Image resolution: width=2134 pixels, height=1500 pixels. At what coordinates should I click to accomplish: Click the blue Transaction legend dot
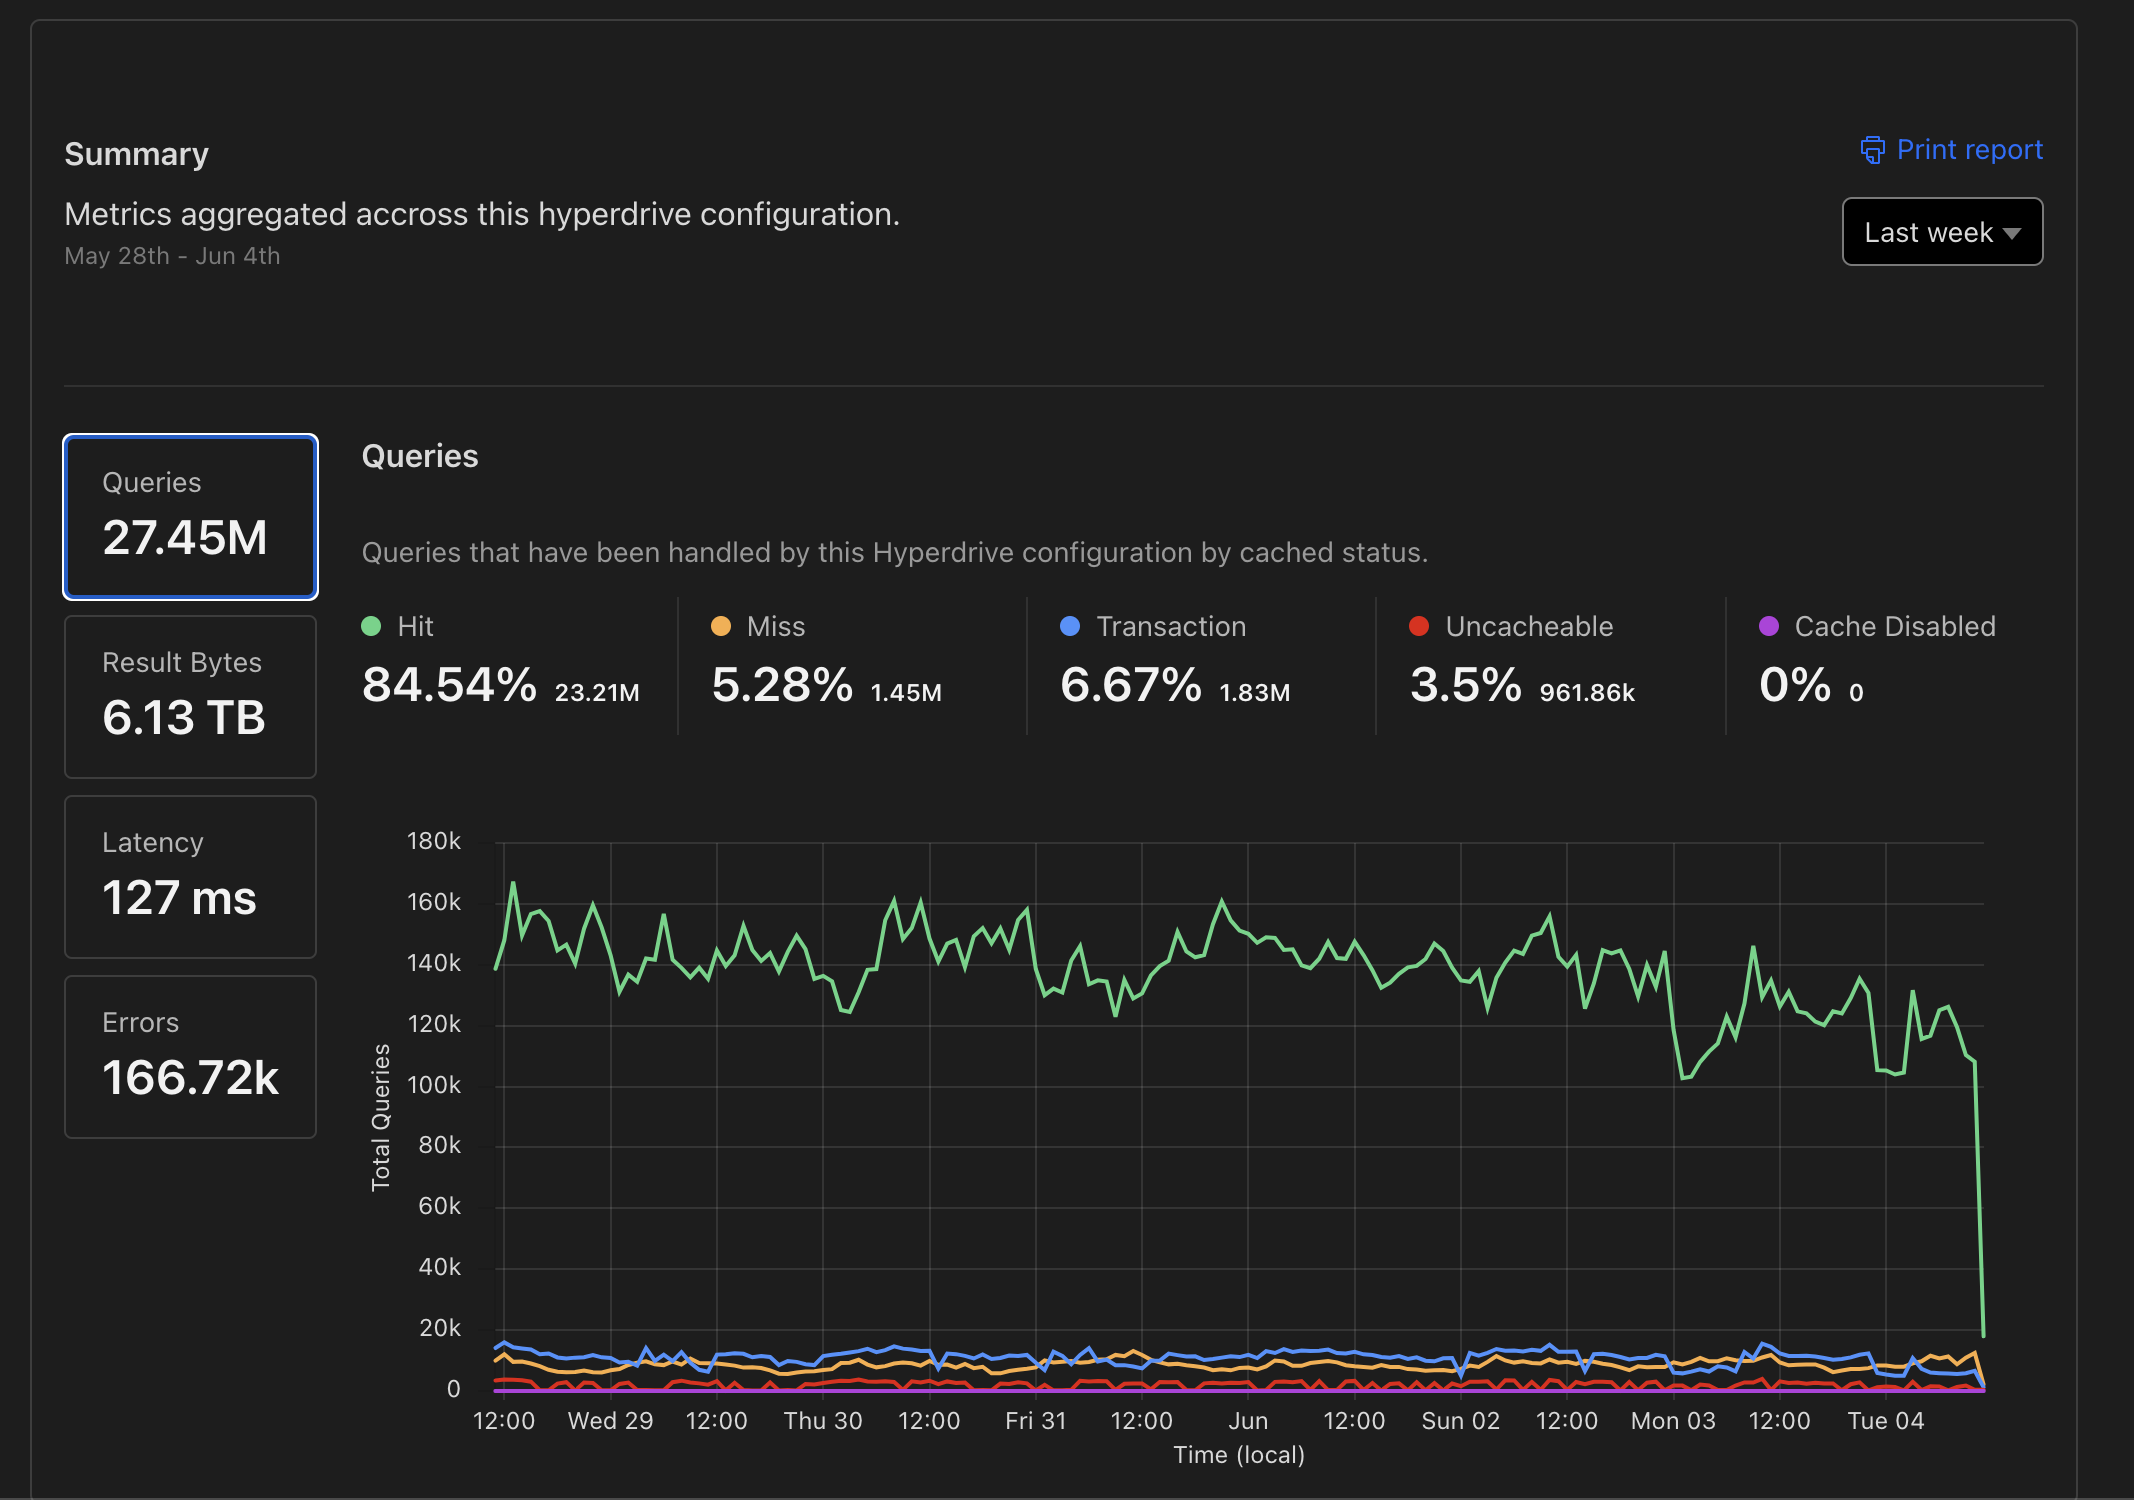coord(1069,626)
